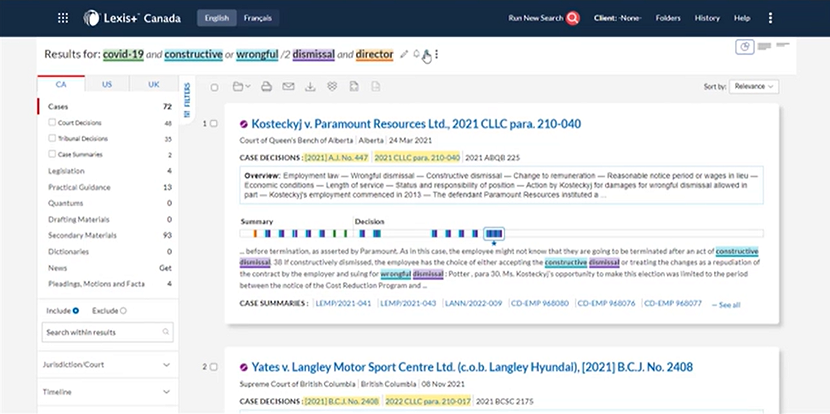Open Kosteckyj v. Paramount Resources case

coord(416,124)
